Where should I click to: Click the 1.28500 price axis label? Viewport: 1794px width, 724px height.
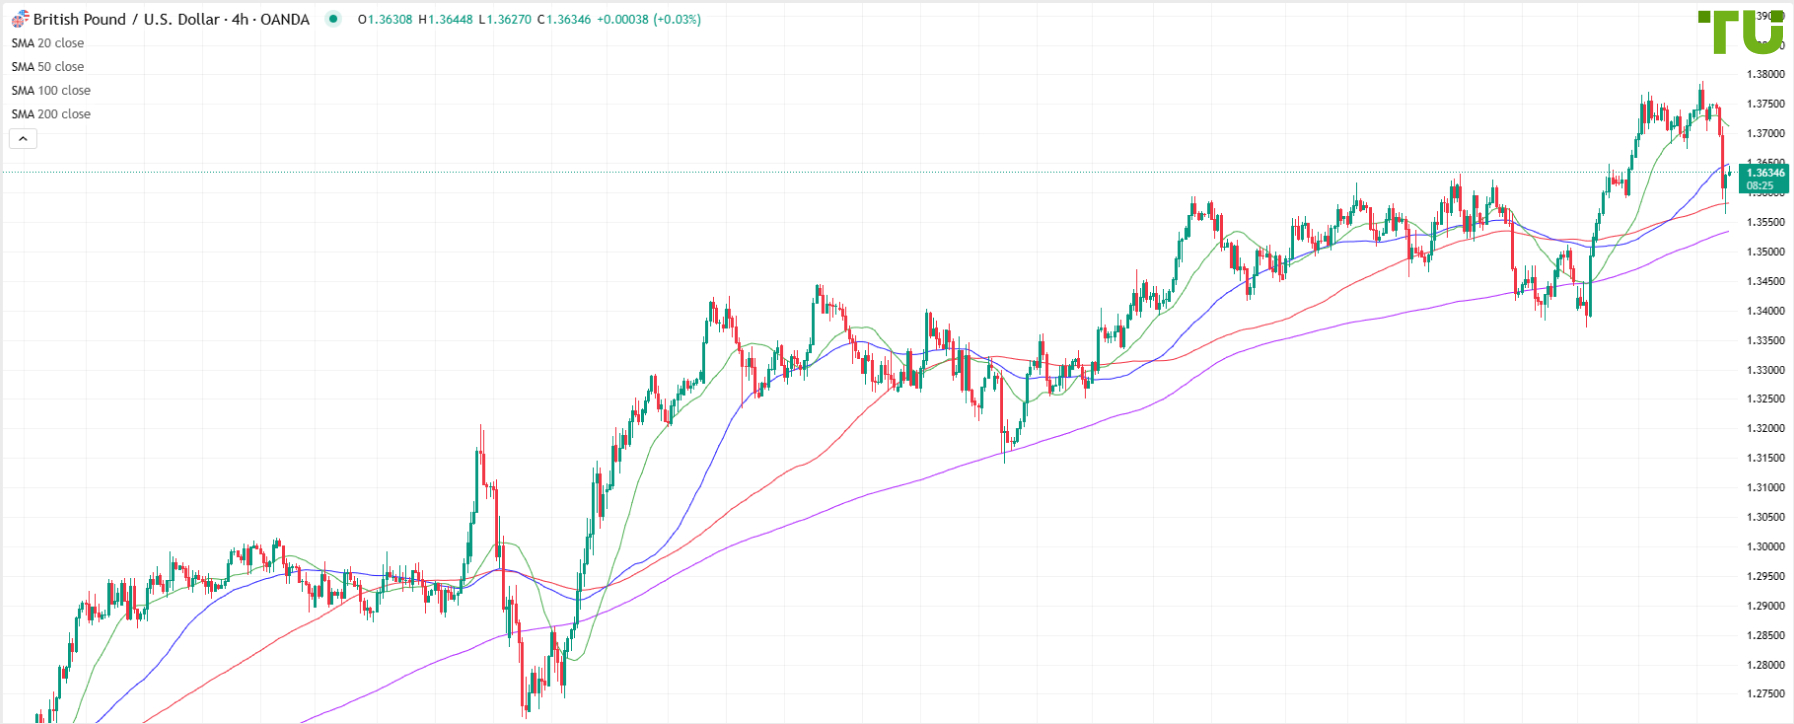coord(1766,635)
